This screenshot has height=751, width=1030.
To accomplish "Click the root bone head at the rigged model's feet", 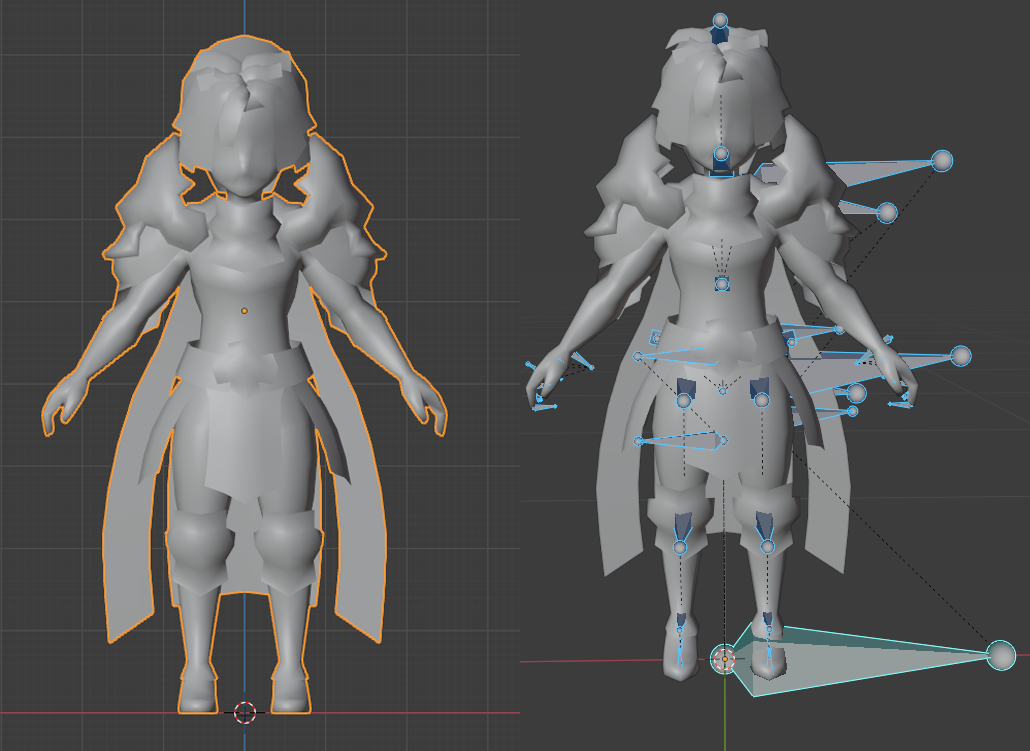I will point(725,659).
